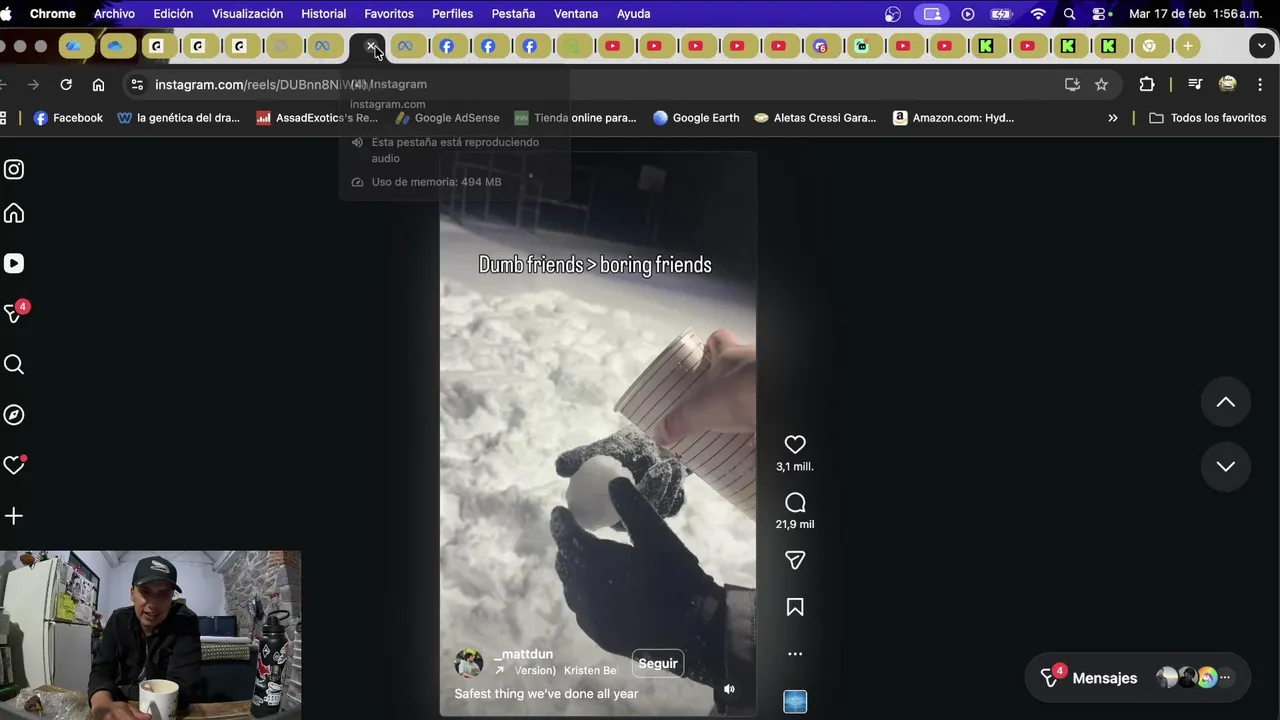Open Archivo menu

click(114, 14)
